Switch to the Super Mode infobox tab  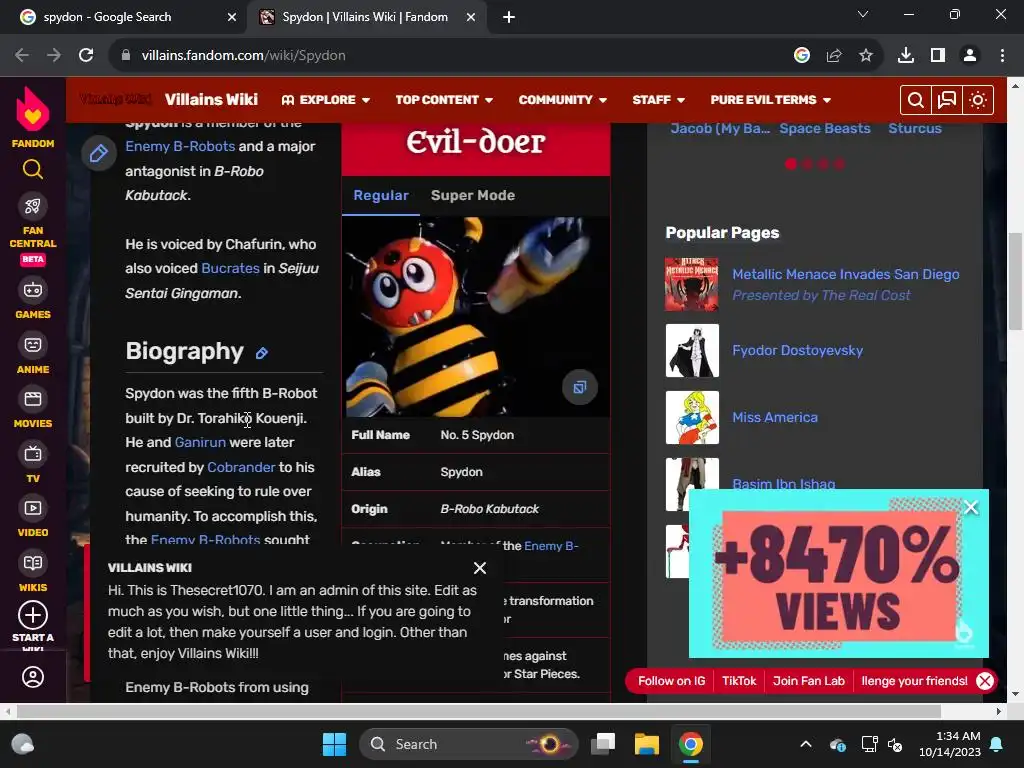coord(473,195)
